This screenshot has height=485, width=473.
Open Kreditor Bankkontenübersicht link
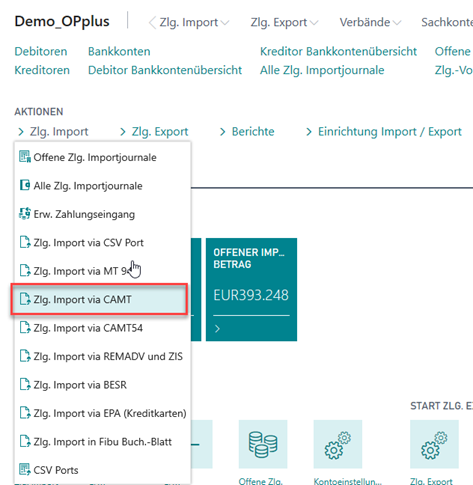(338, 51)
